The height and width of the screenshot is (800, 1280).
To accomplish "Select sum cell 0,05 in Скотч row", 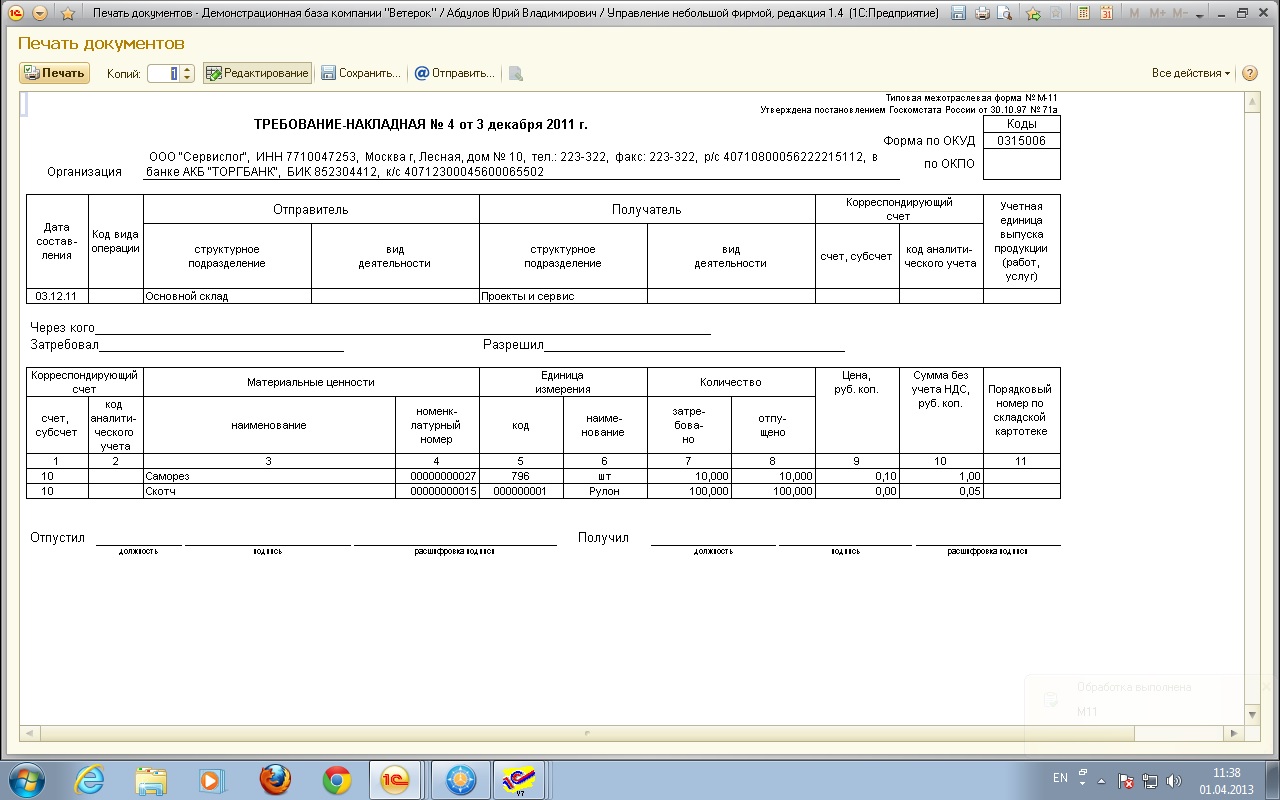I will click(941, 491).
